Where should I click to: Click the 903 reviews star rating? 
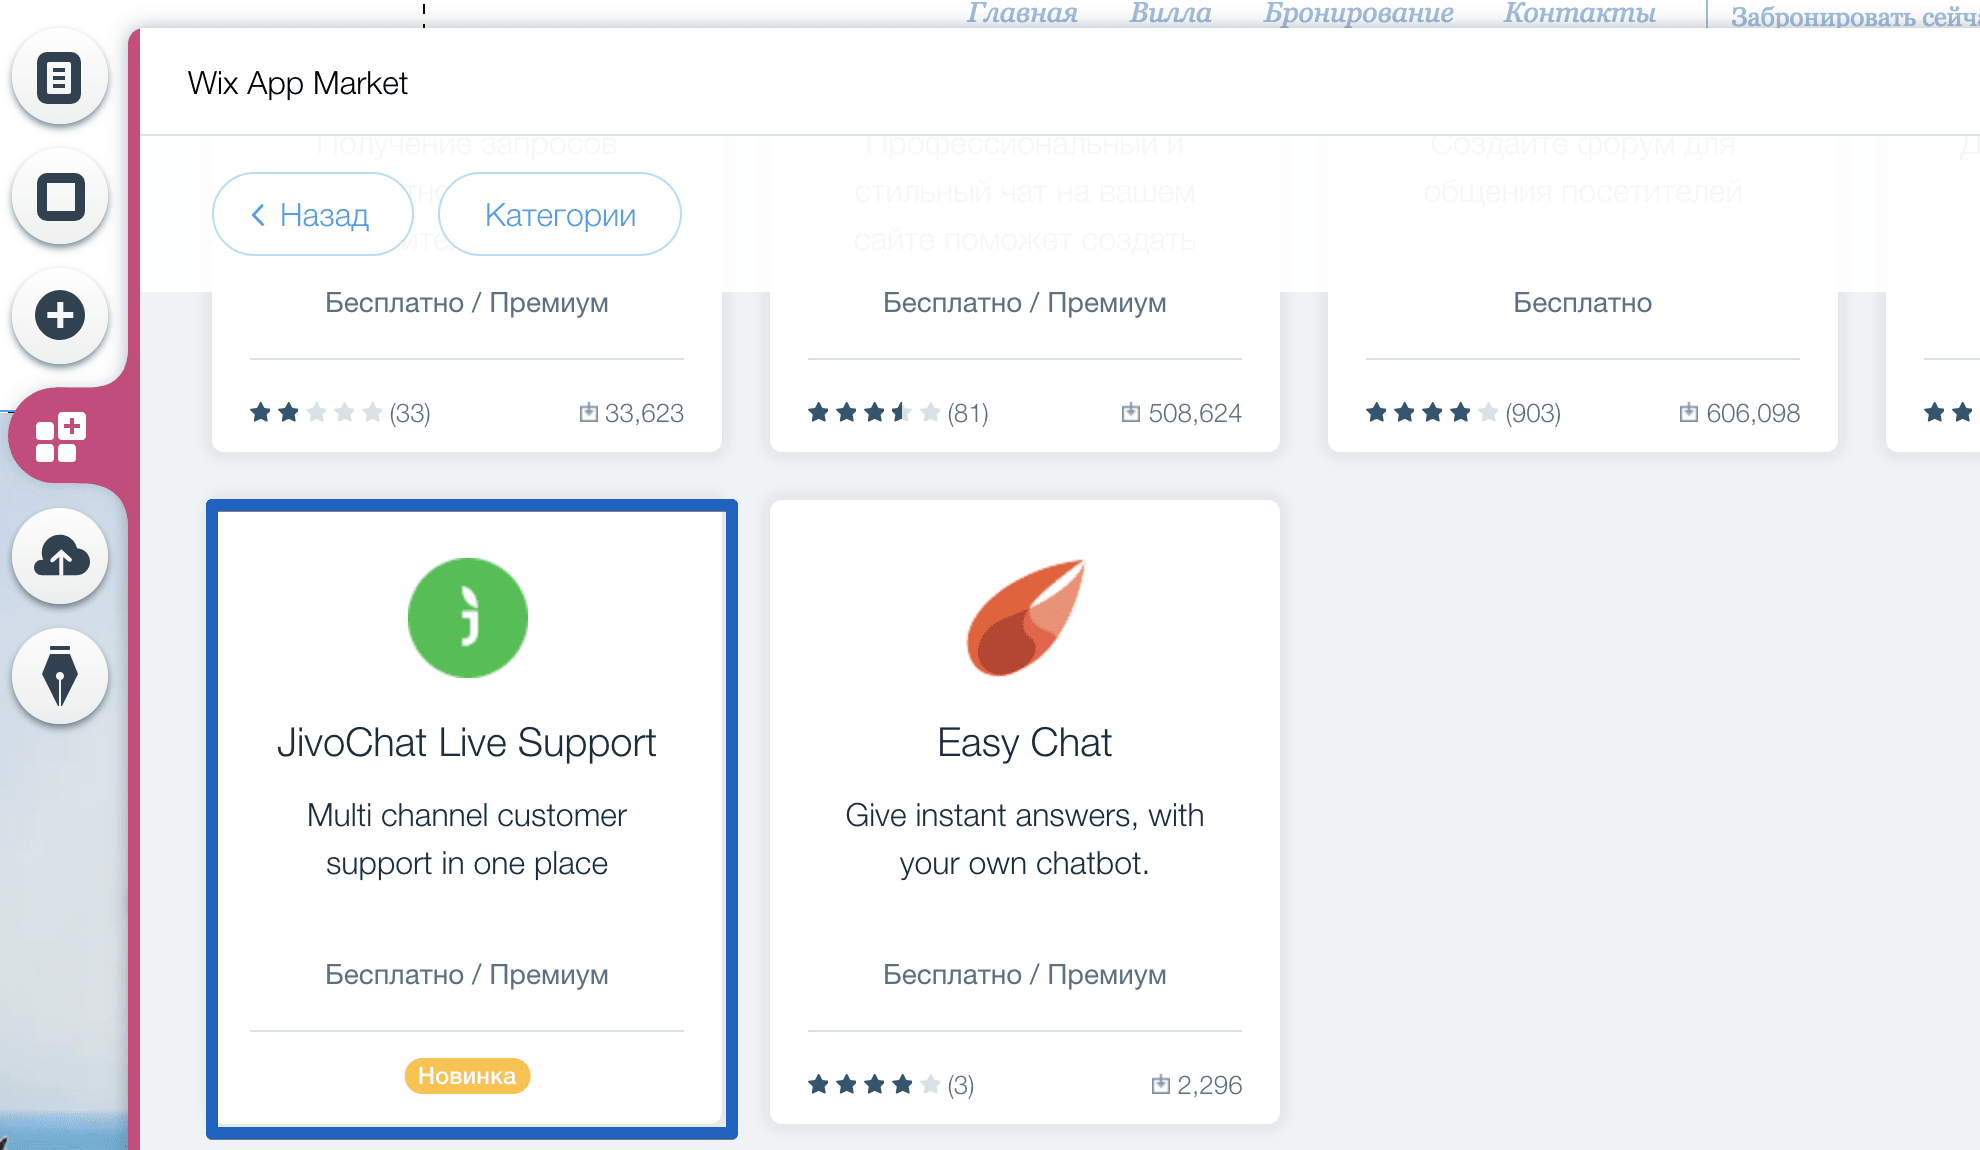[1431, 413]
